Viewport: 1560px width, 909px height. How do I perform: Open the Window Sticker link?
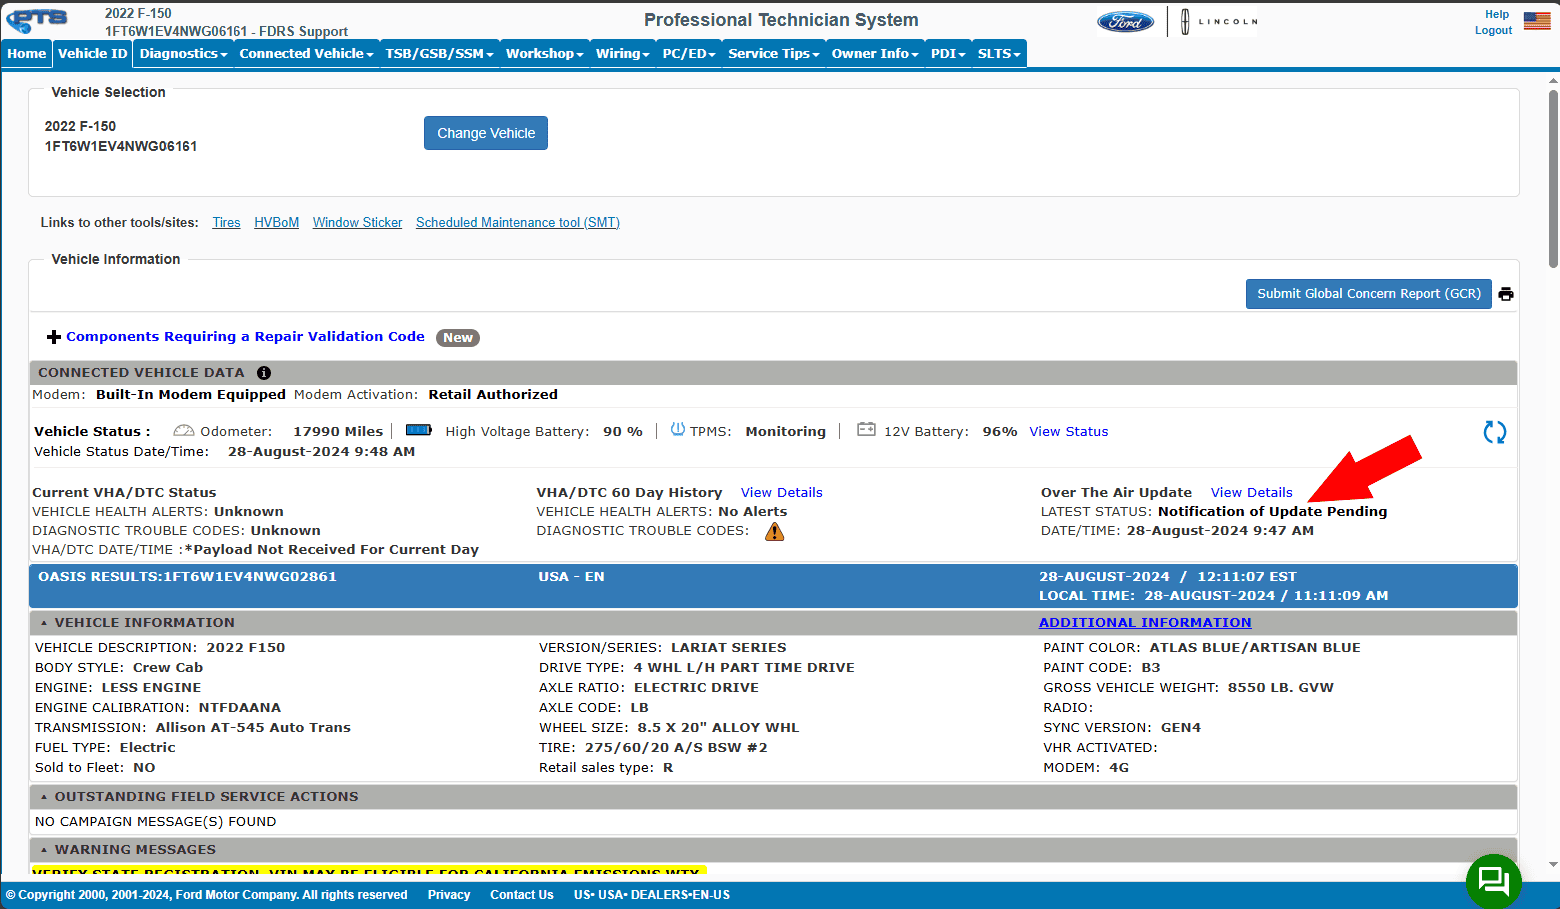pos(357,223)
